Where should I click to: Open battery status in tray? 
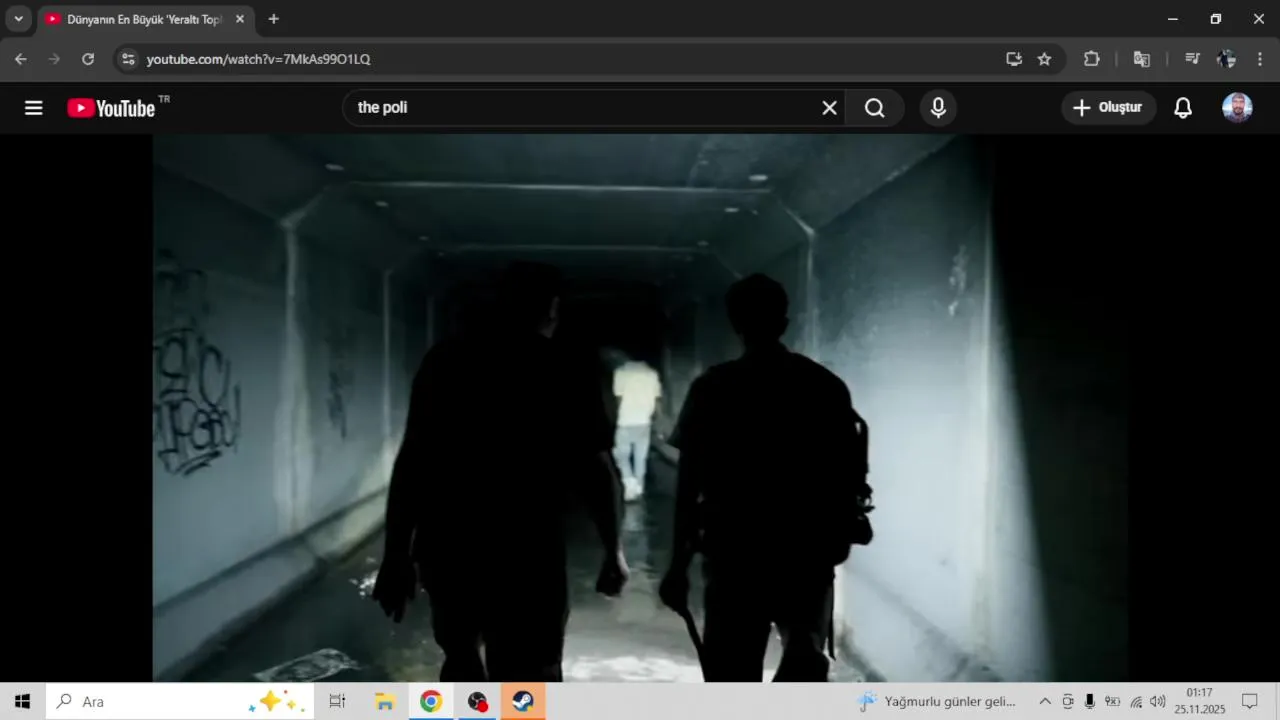[1112, 701]
